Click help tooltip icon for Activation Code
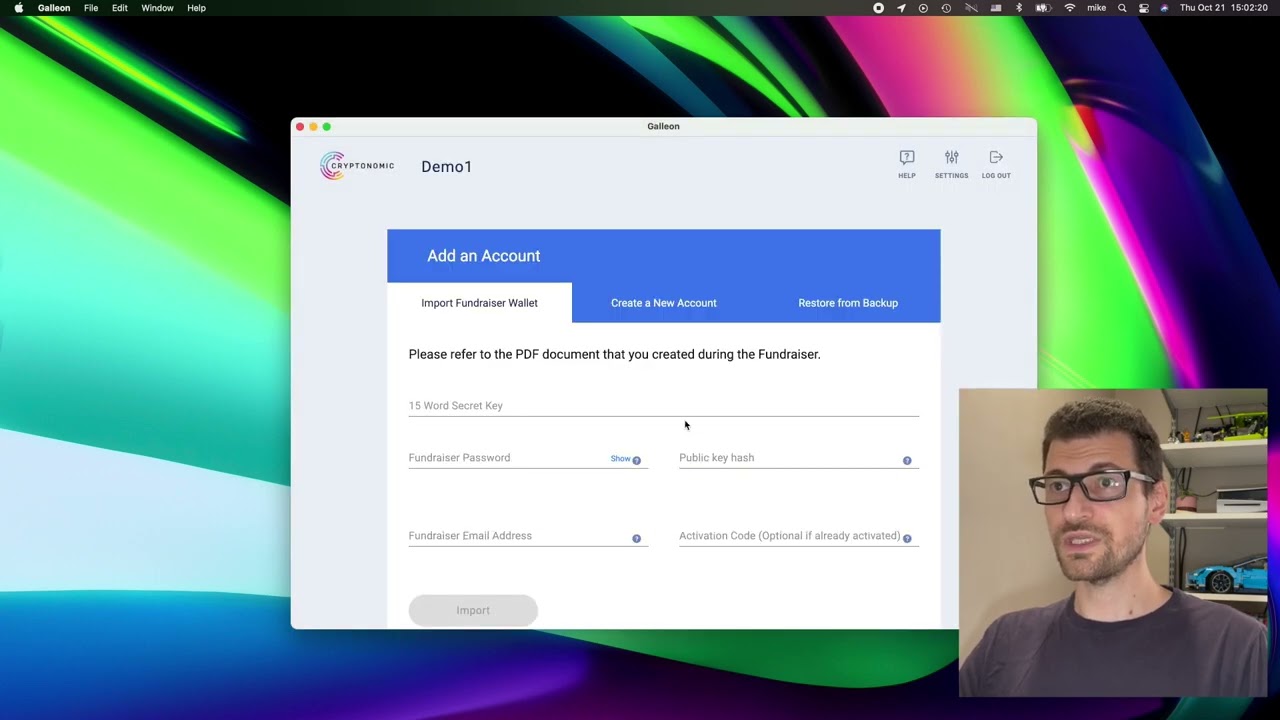The height and width of the screenshot is (720, 1280). pos(907,538)
